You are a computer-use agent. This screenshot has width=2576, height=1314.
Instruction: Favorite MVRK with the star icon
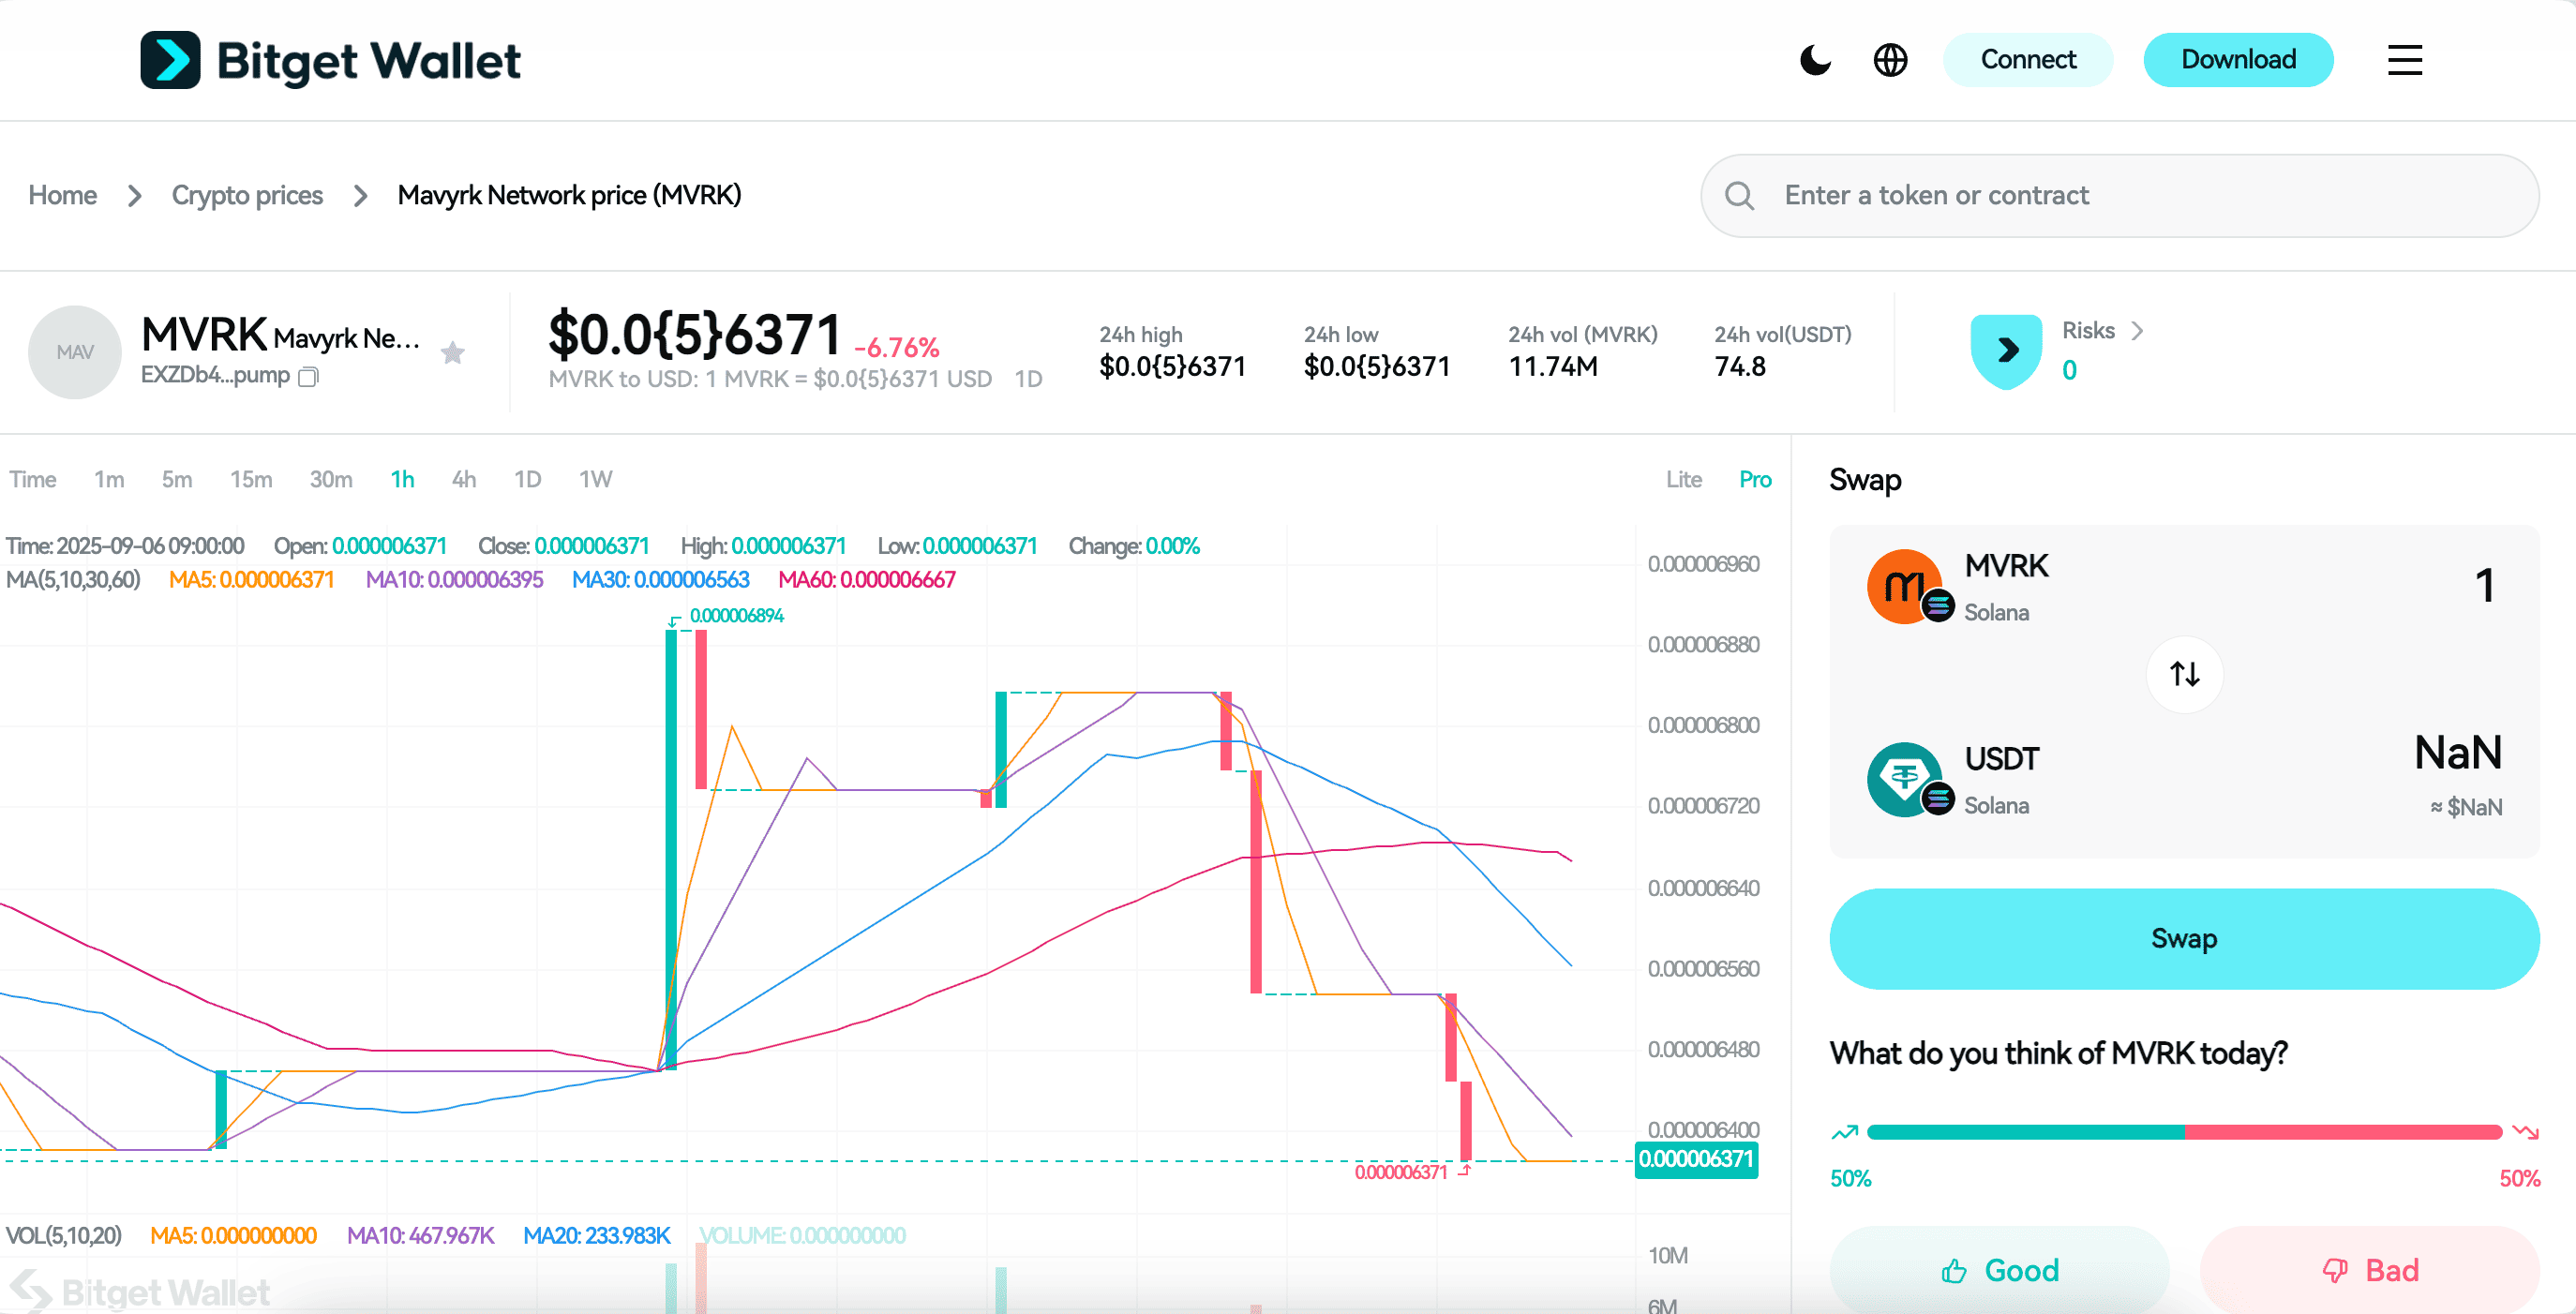click(453, 352)
